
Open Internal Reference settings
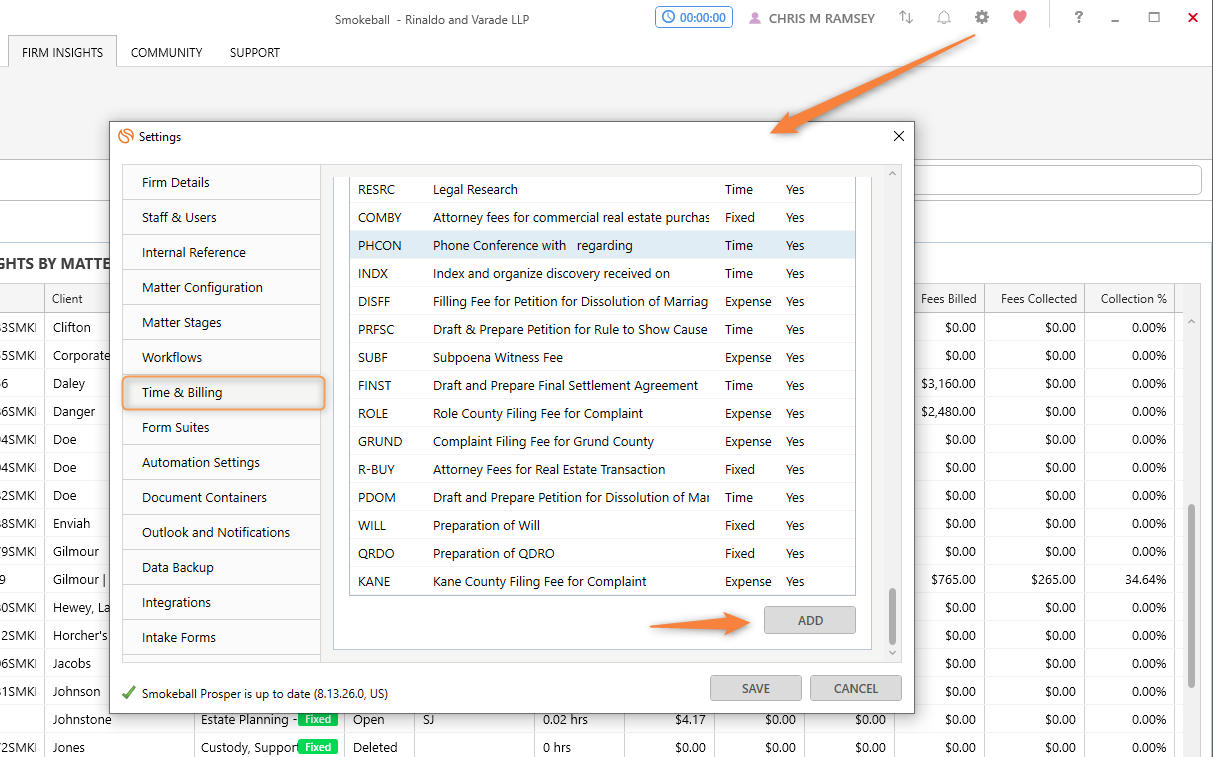pyautogui.click(x=221, y=252)
